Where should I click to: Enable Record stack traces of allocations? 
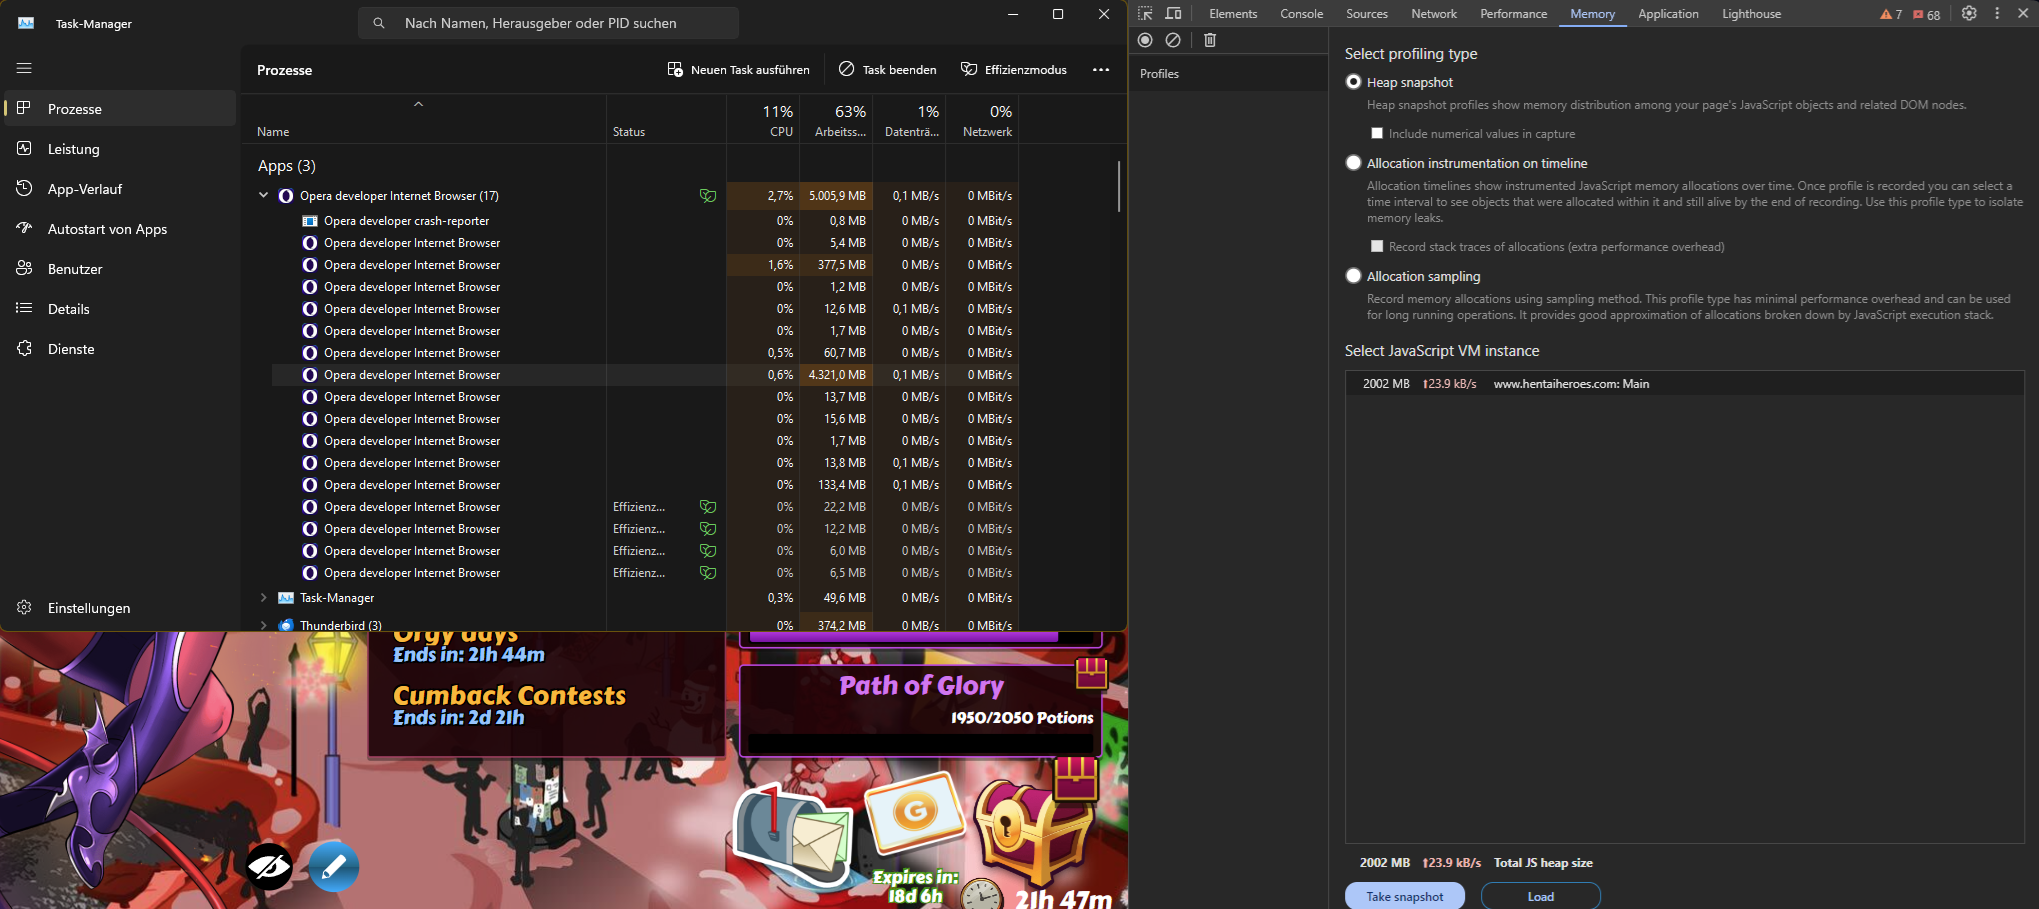pos(1377,247)
